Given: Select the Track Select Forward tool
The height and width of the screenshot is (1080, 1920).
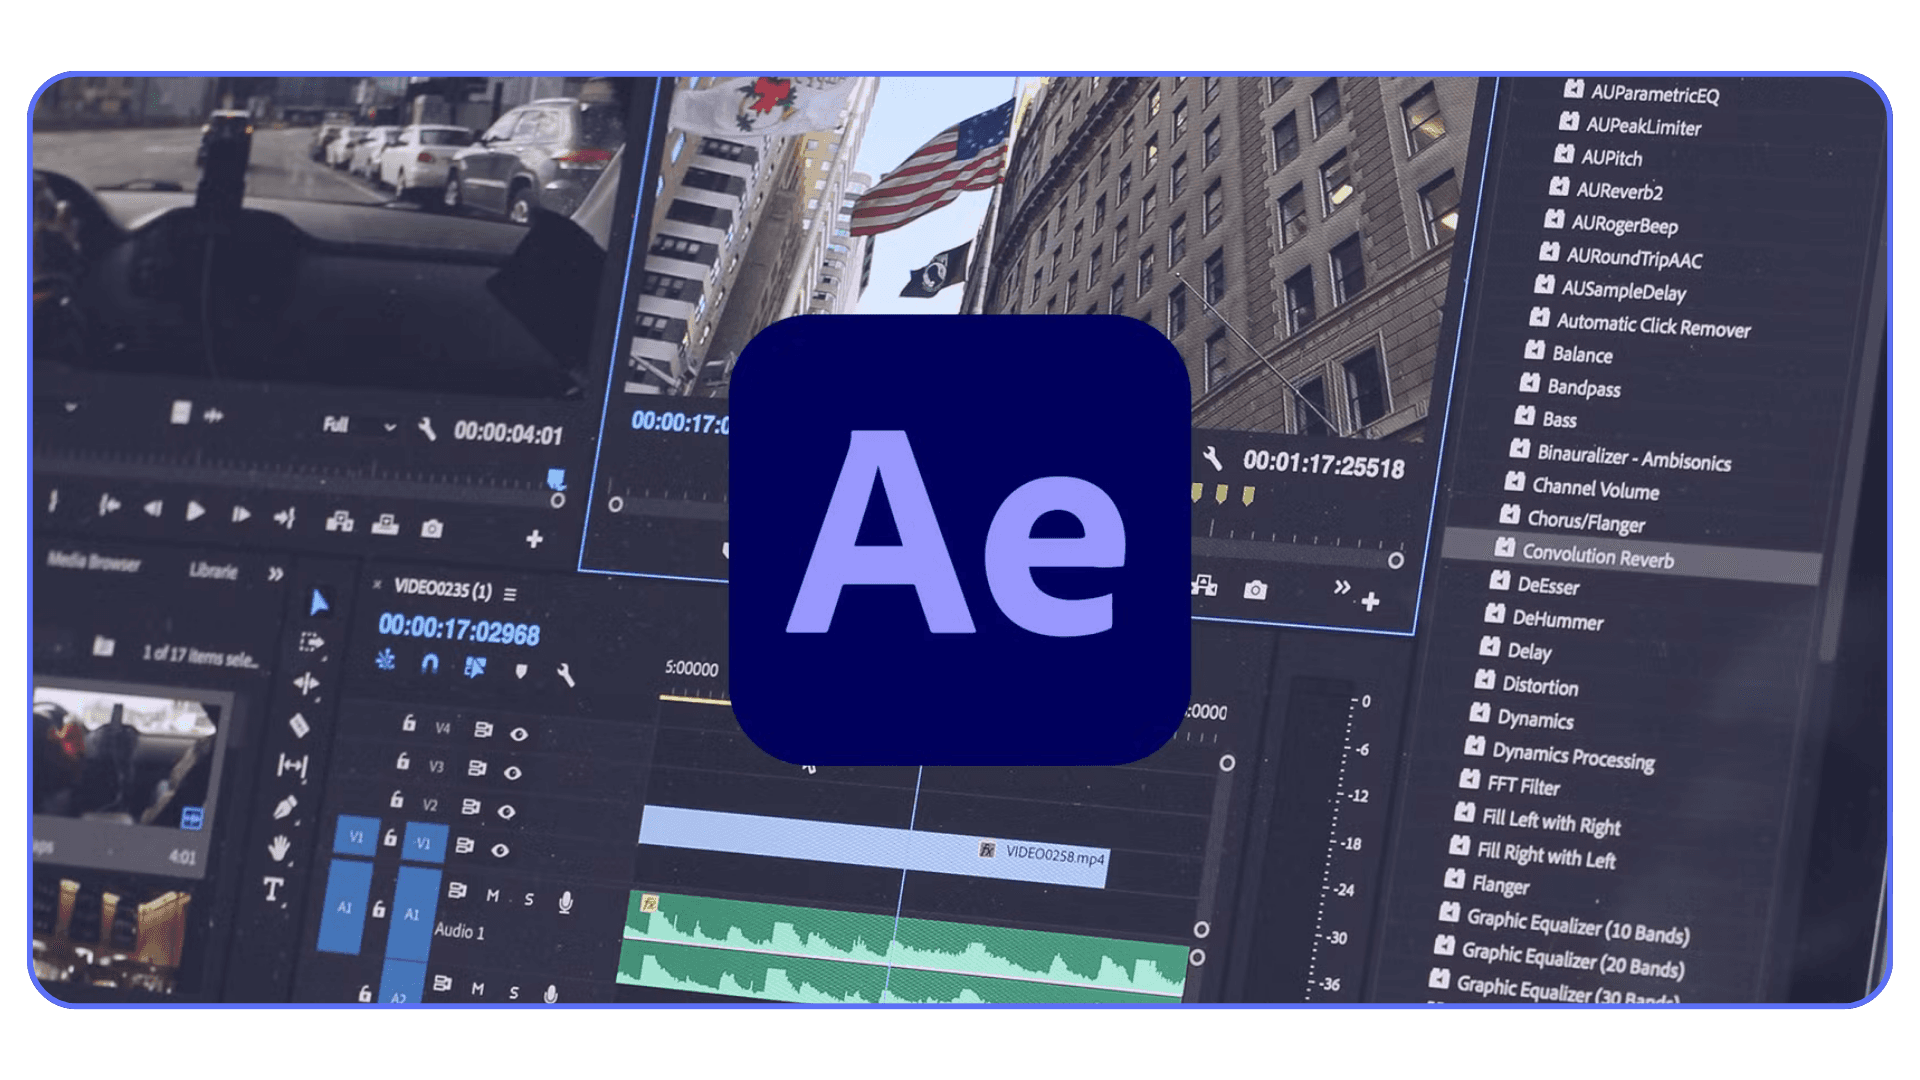Looking at the screenshot, I should coord(313,641).
